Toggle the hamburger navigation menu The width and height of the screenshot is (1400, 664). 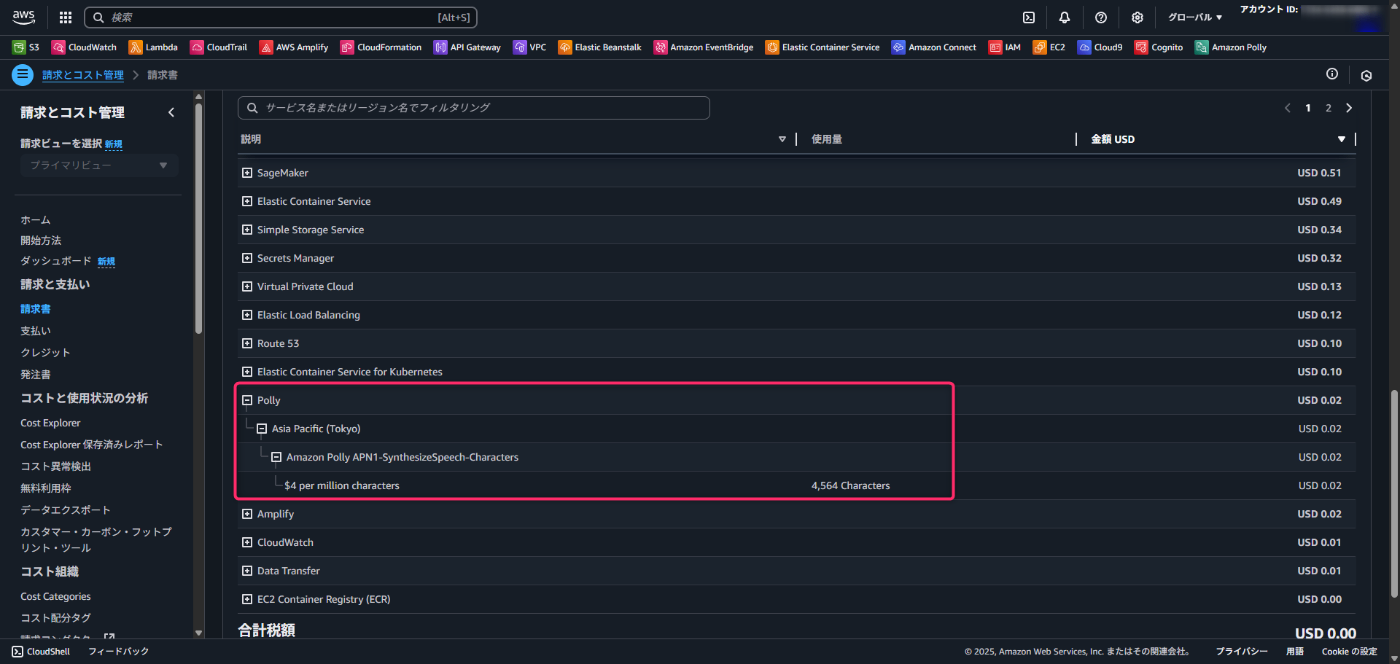click(22, 75)
